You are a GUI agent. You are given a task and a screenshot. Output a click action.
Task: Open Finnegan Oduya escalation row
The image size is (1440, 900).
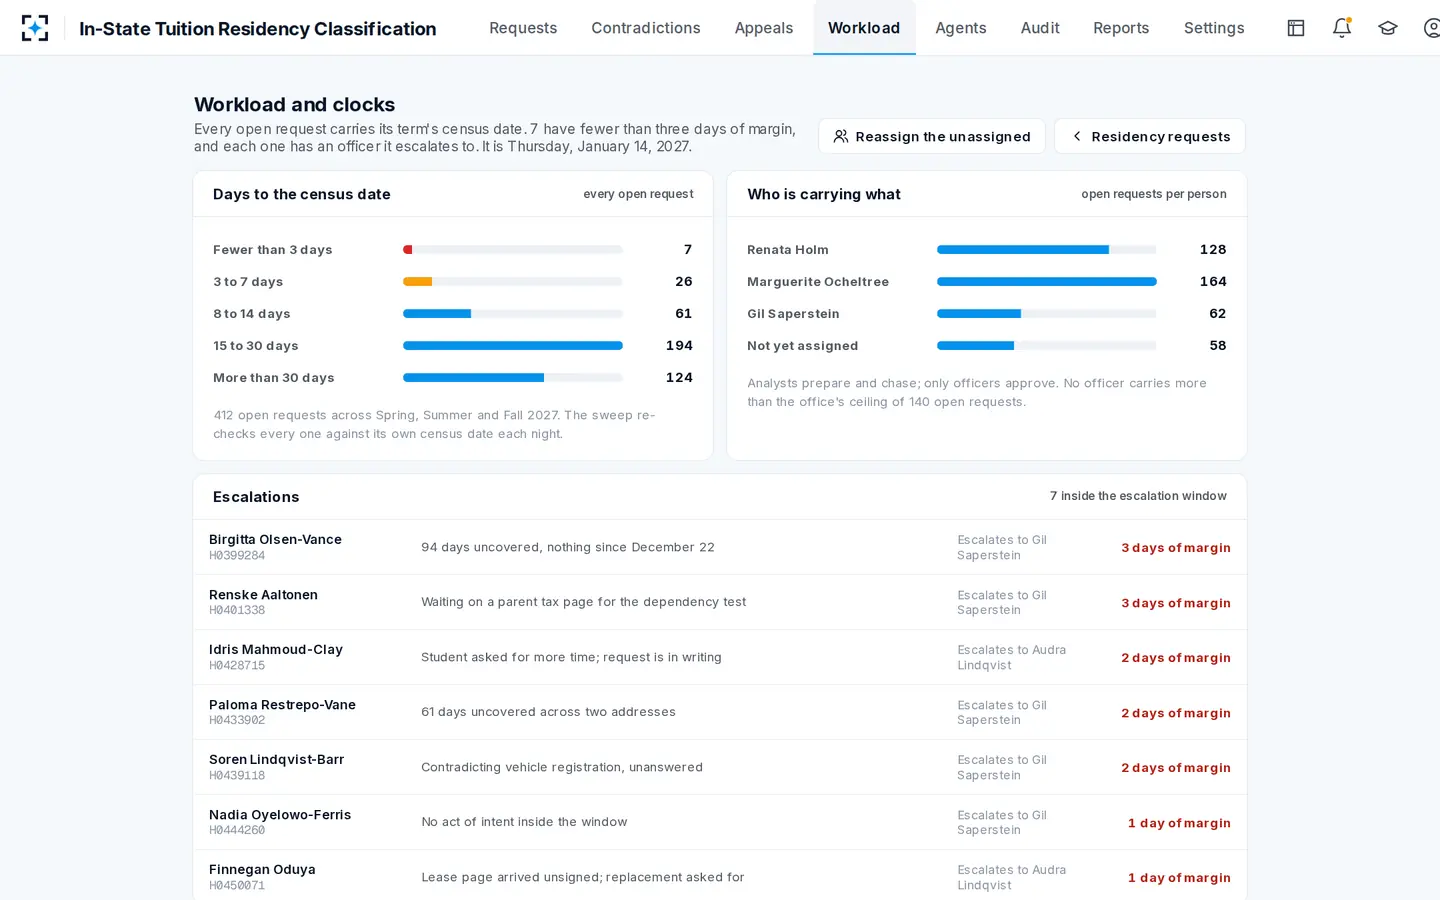(720, 876)
